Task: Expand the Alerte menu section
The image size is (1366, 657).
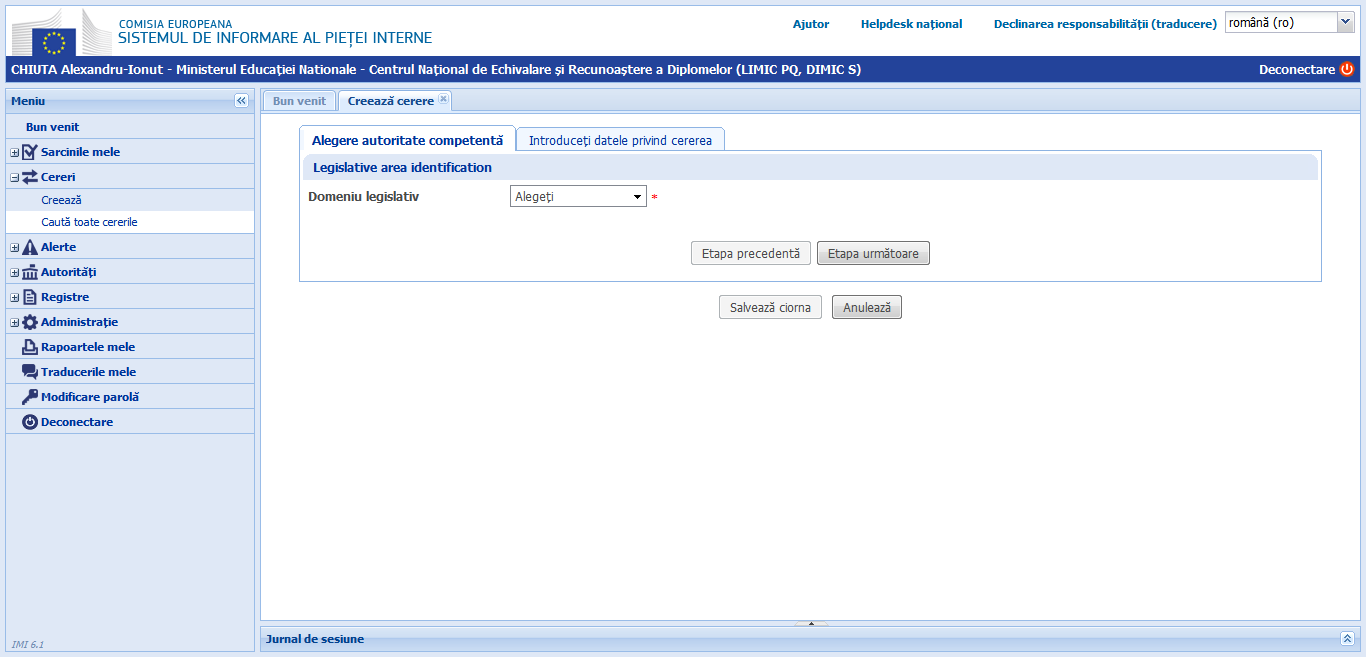Action: pos(15,248)
